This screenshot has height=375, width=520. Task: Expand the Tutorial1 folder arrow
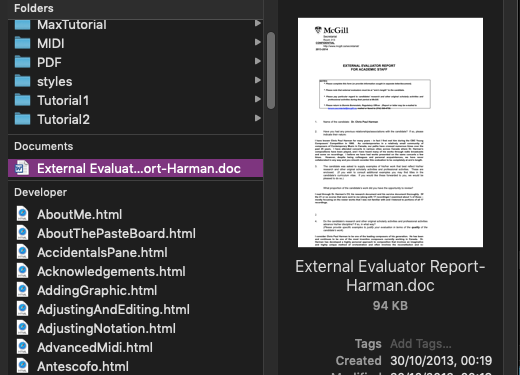(x=258, y=99)
